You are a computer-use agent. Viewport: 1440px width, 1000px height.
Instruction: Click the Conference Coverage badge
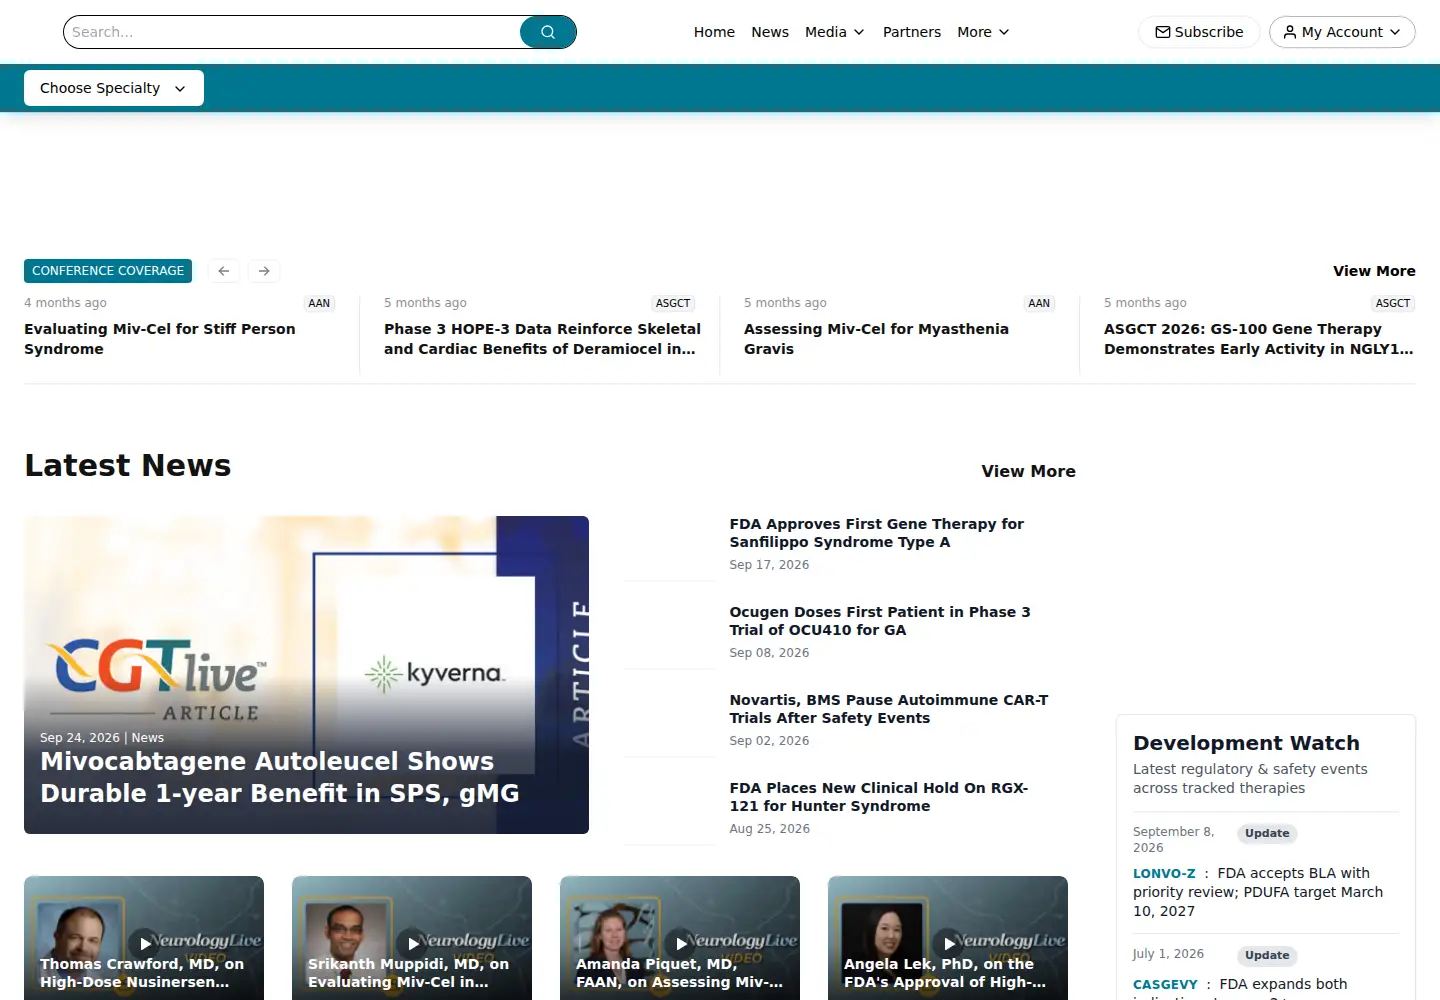coord(108,271)
